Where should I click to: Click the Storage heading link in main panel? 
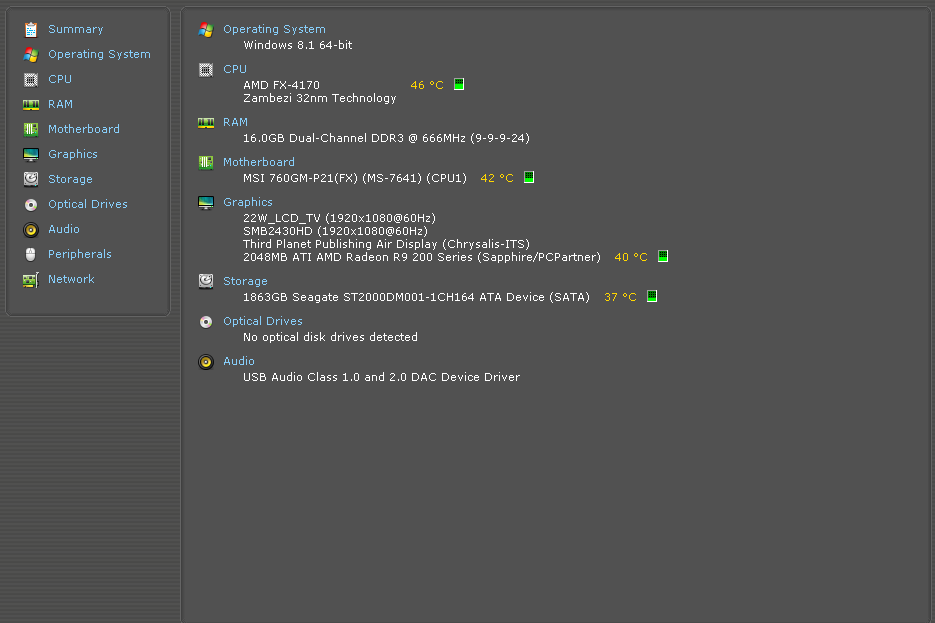[245, 281]
